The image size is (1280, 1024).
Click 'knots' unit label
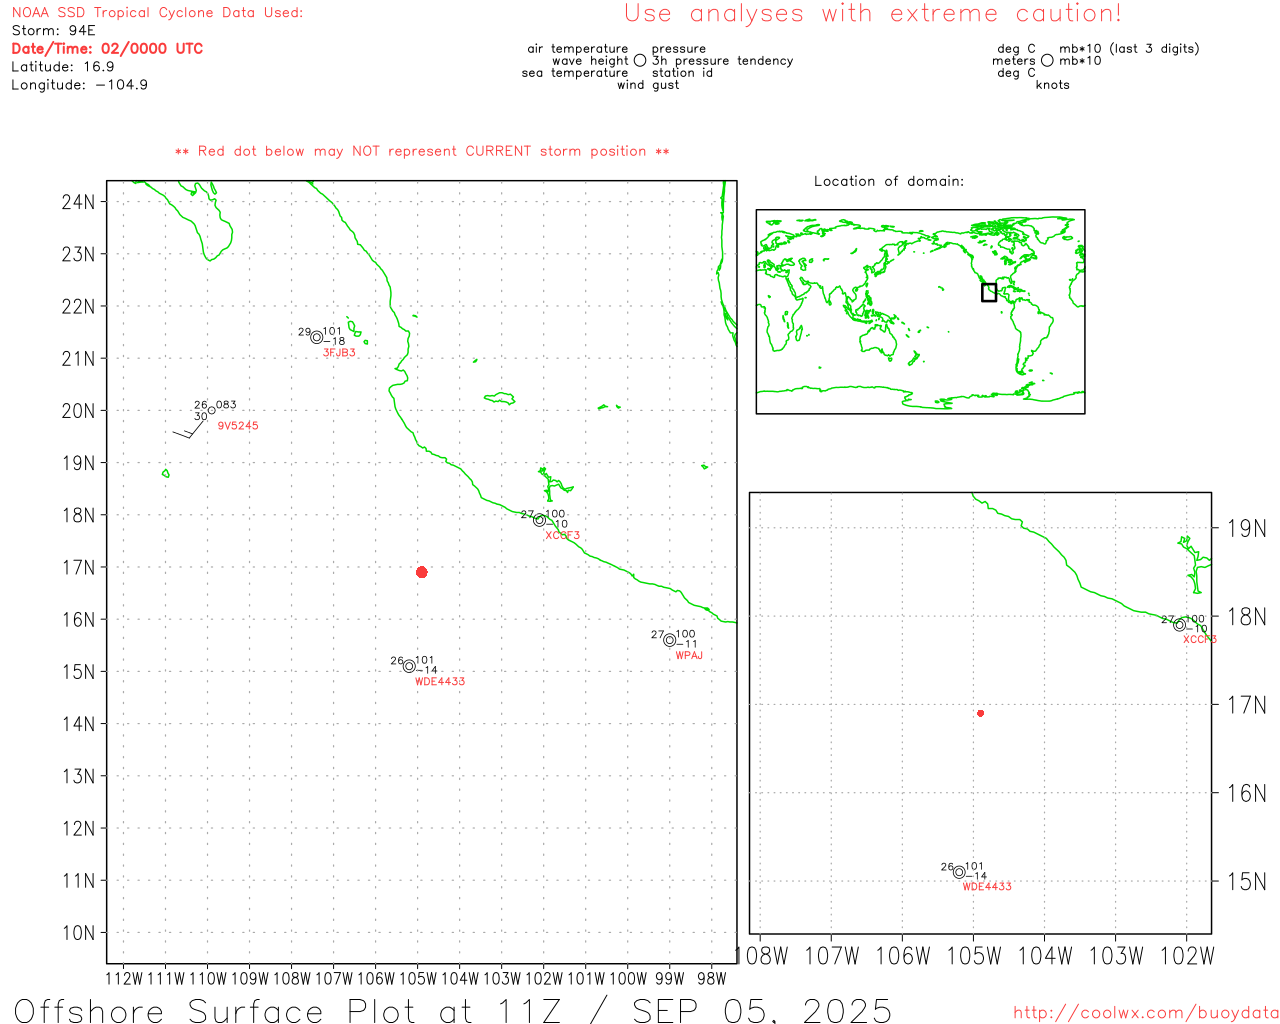(1053, 85)
